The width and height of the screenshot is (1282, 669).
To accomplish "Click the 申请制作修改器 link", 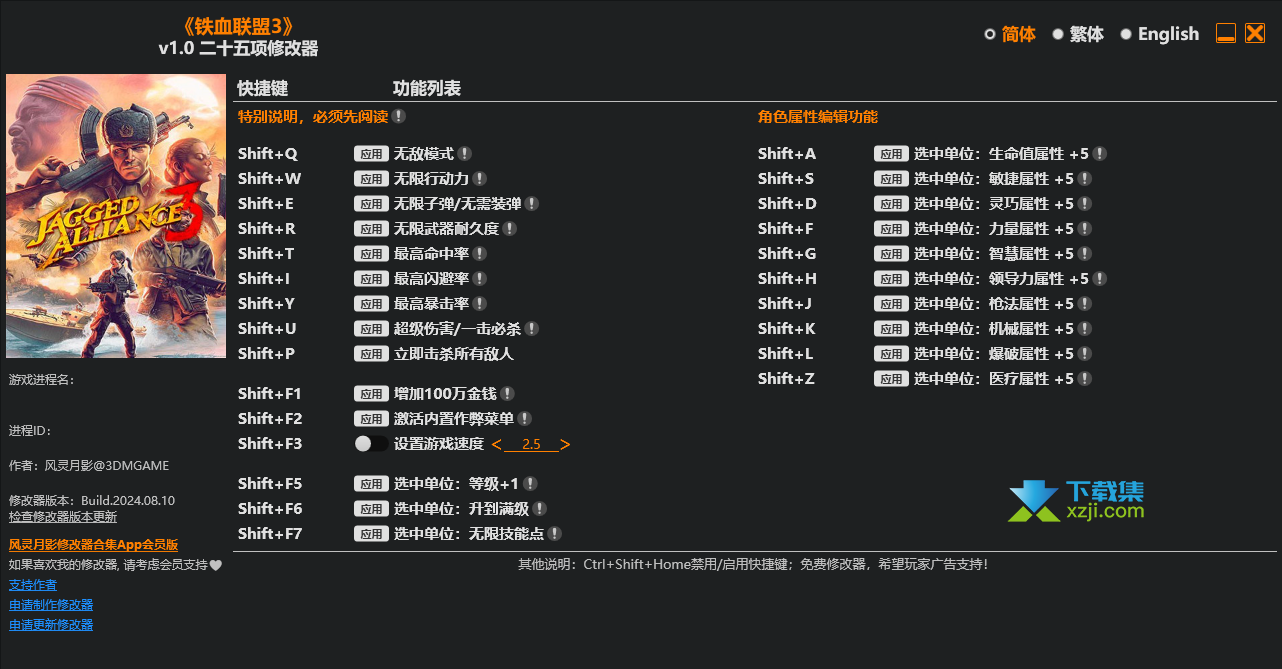I will pos(51,605).
